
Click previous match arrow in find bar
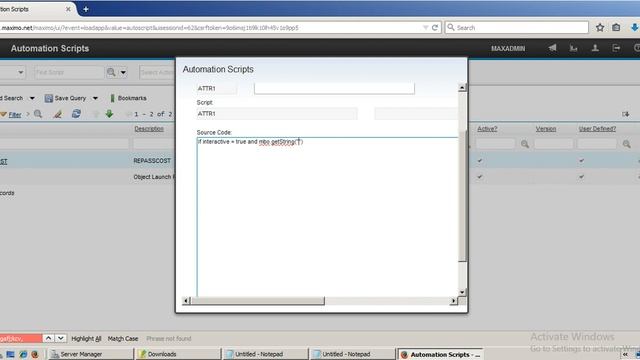click(48, 338)
